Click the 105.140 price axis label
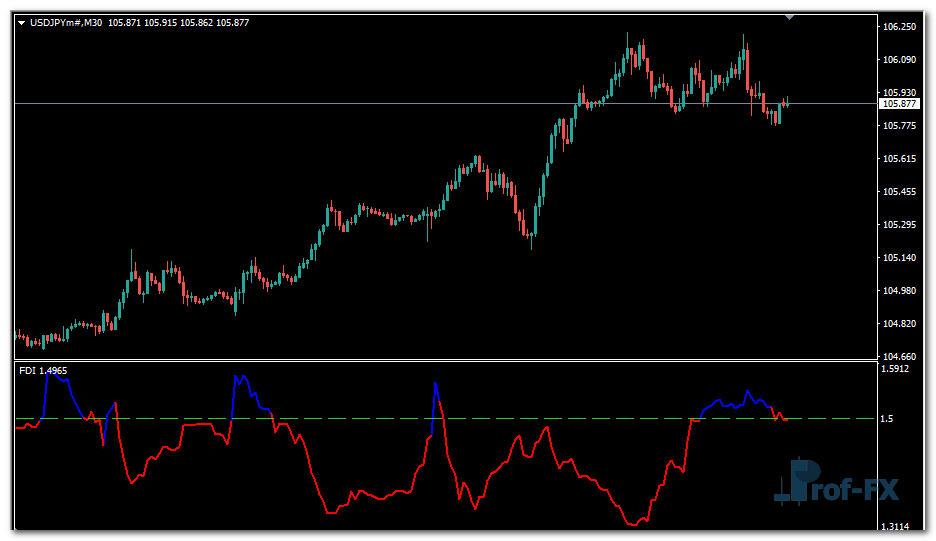The height and width of the screenshot is (541, 936). 899,258
